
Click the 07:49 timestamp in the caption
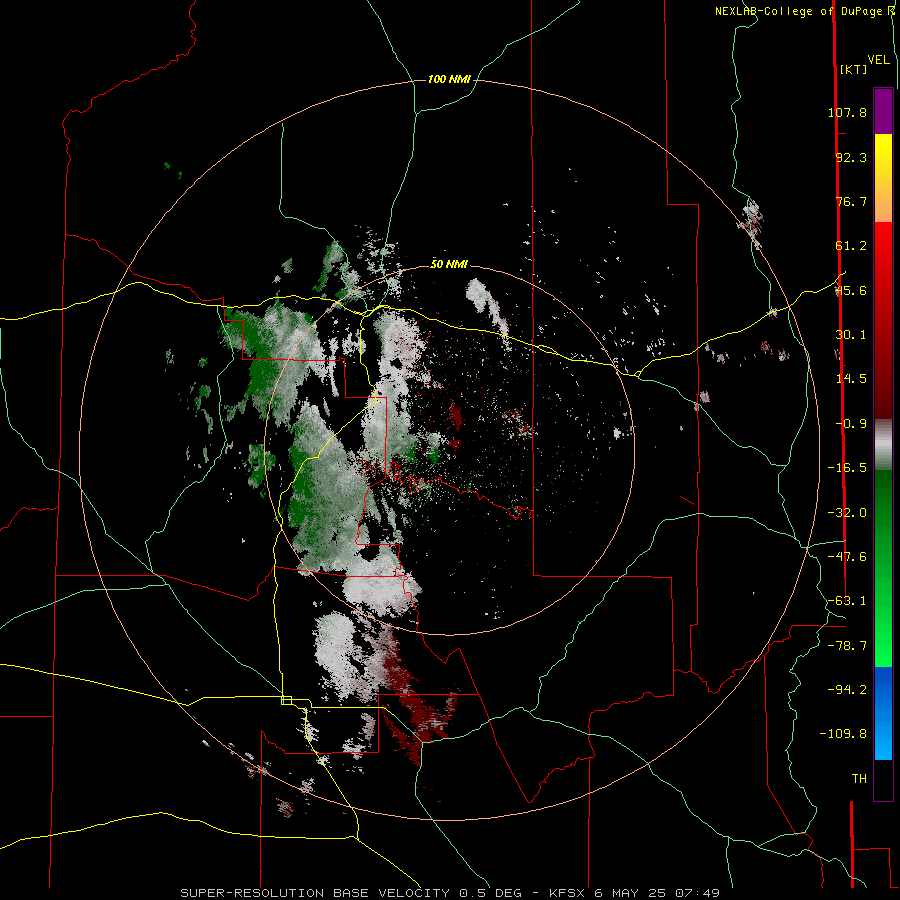696,893
